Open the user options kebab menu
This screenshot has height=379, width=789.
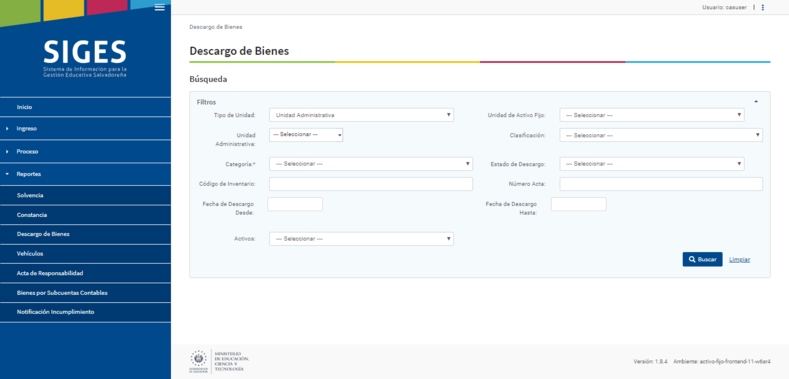tap(763, 8)
